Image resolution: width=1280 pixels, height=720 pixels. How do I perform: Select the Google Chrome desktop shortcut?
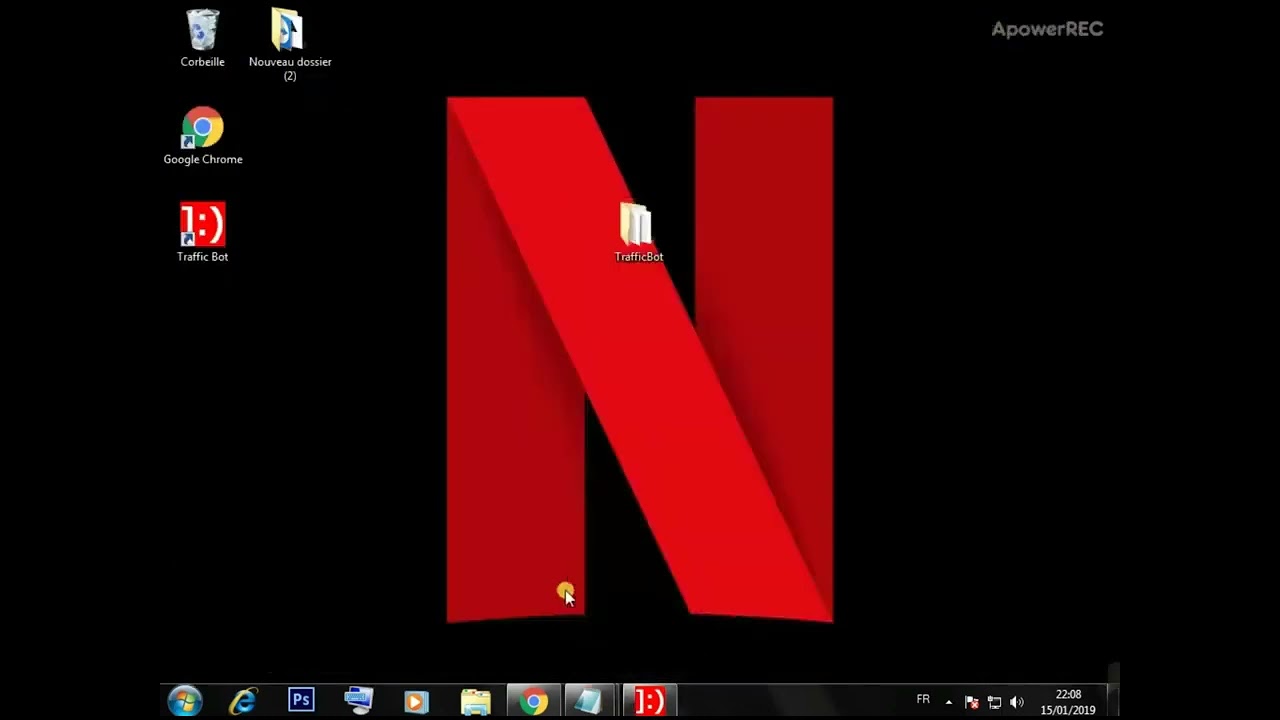click(203, 136)
